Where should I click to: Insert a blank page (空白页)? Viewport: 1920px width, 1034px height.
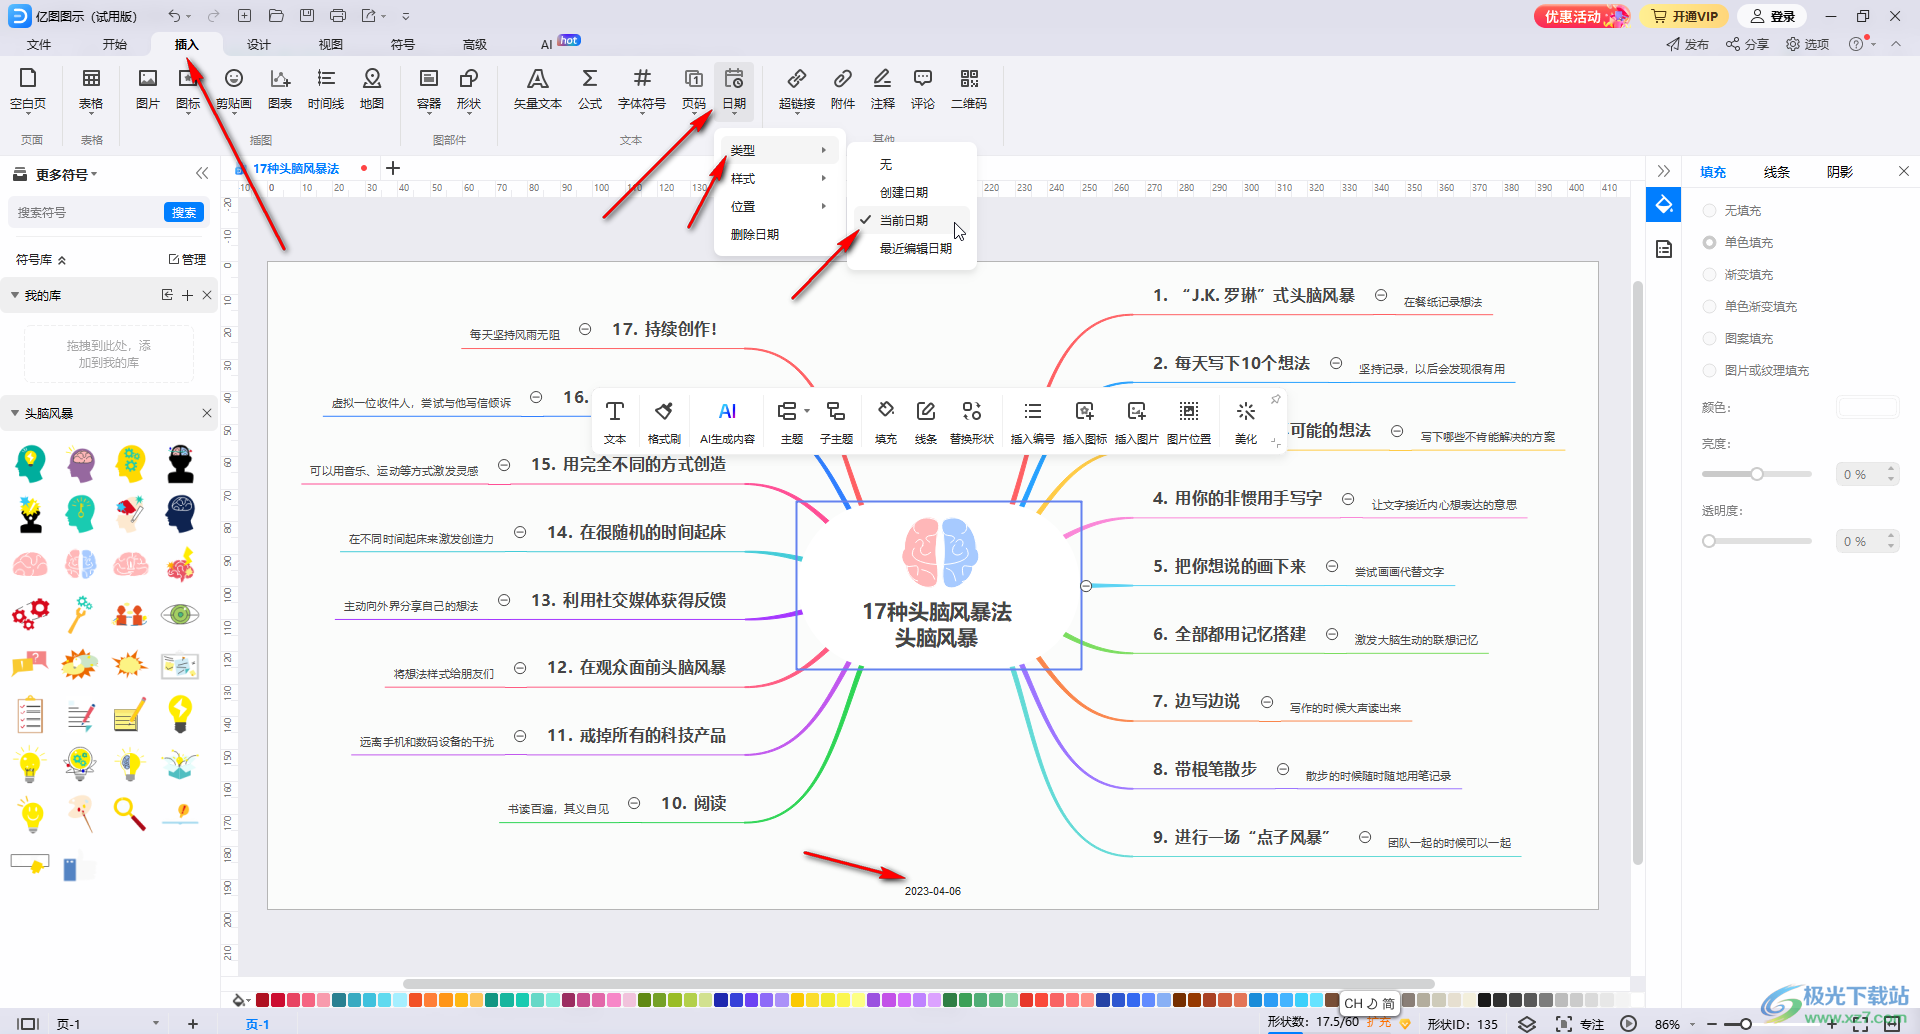tap(28, 88)
